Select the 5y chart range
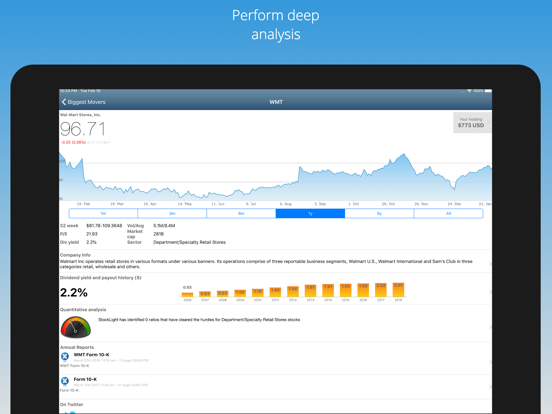This screenshot has height=414, width=552. pyautogui.click(x=379, y=213)
